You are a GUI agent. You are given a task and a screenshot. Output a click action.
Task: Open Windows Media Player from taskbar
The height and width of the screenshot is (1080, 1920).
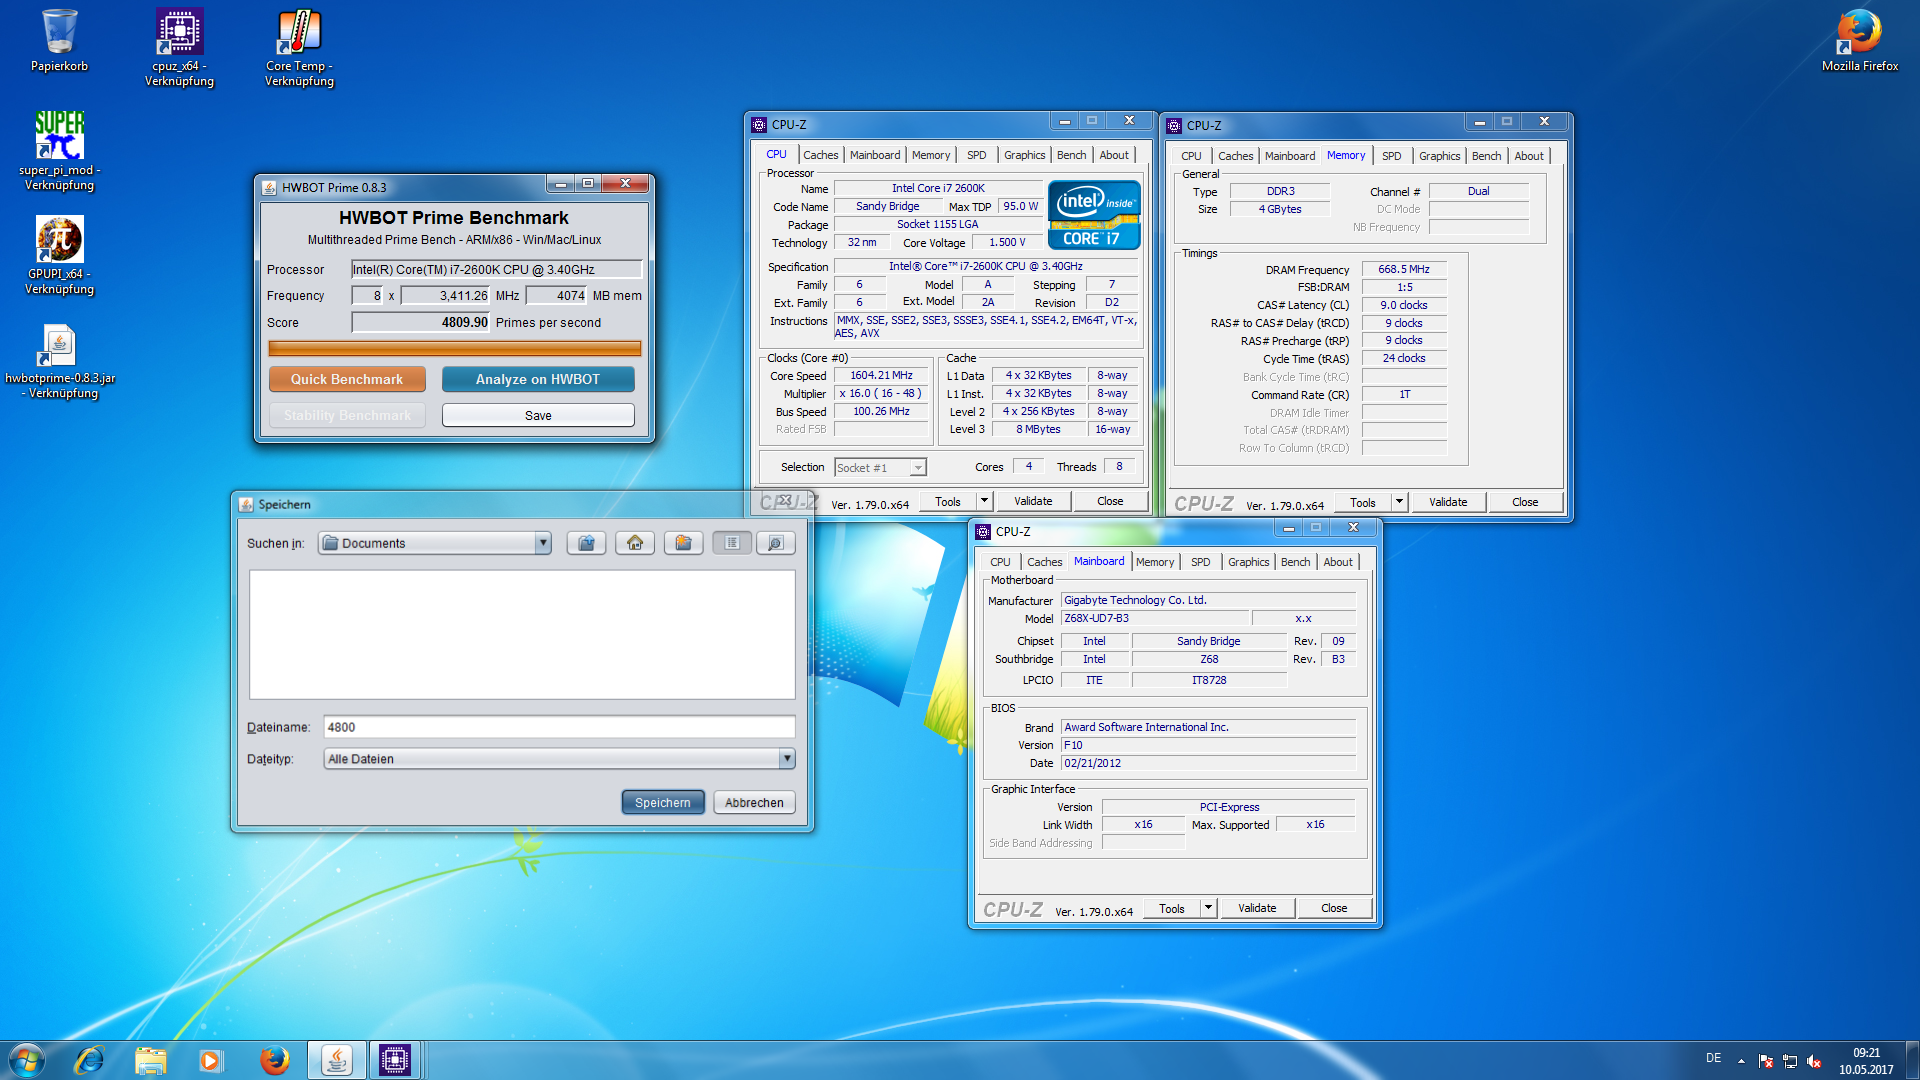click(210, 1060)
